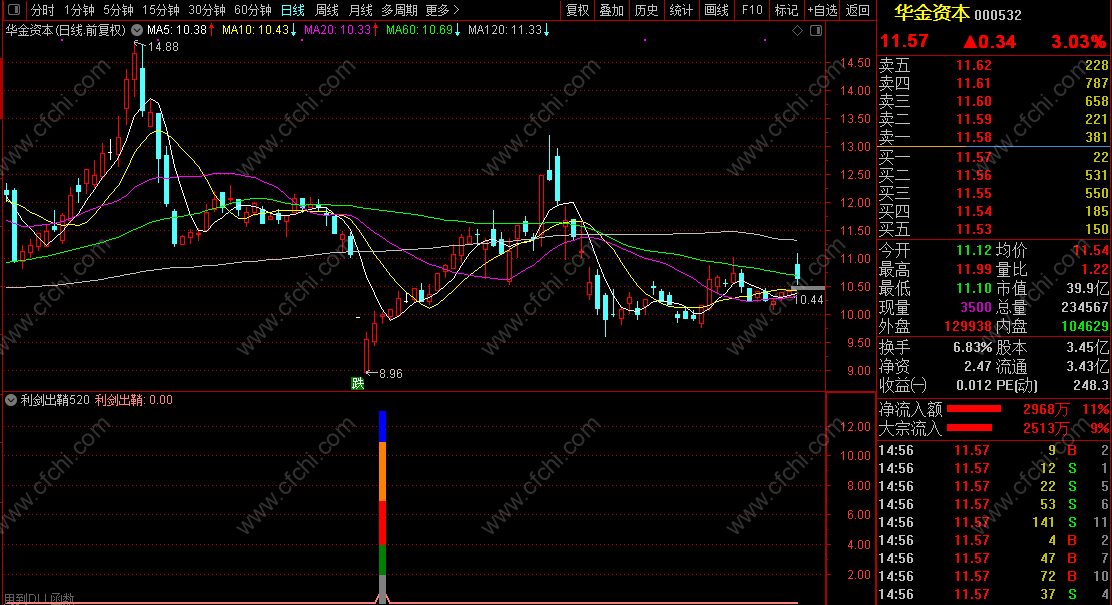This screenshot has width=1112, height=605.
Task: Switch to the 周线 weekly chart tab
Action: point(326,10)
